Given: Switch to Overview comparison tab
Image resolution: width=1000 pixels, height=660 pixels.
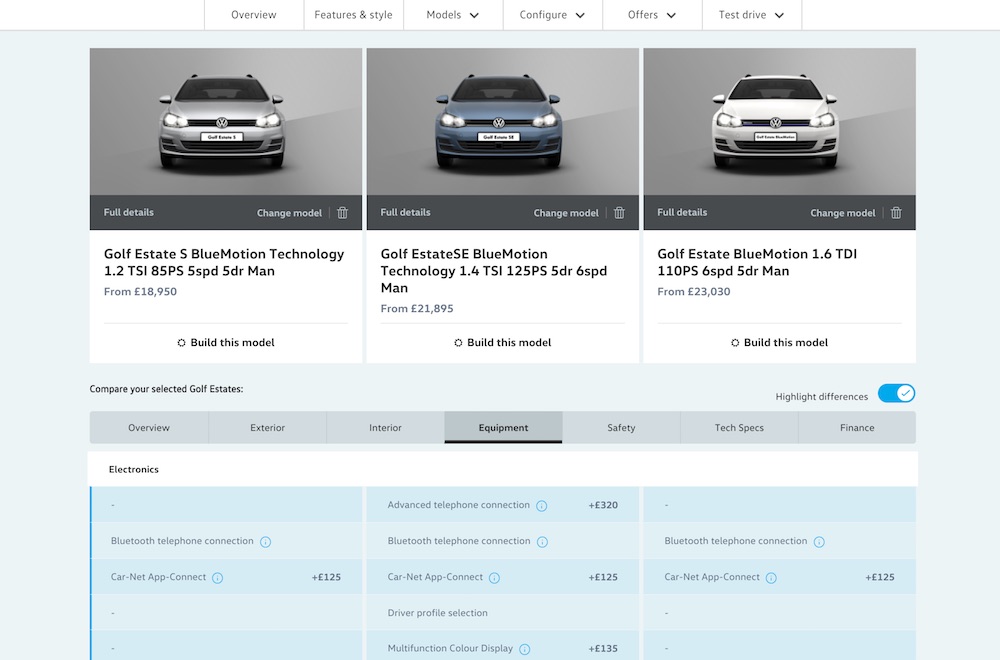Looking at the screenshot, I should [149, 427].
